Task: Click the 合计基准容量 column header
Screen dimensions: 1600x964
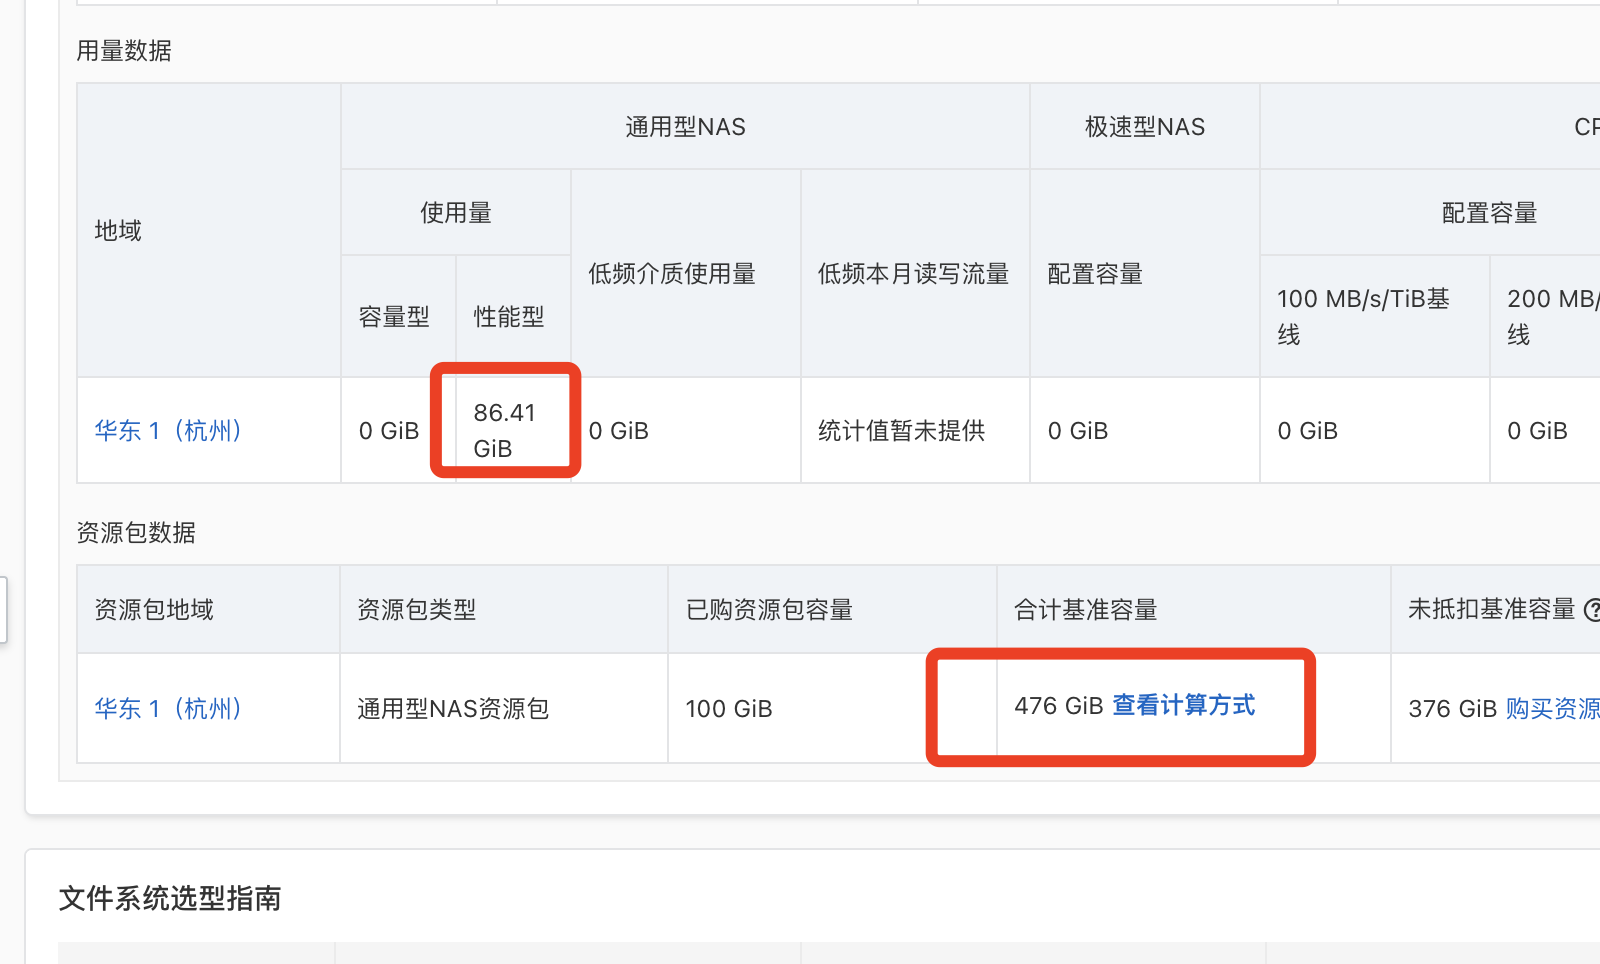Action: point(1086,610)
